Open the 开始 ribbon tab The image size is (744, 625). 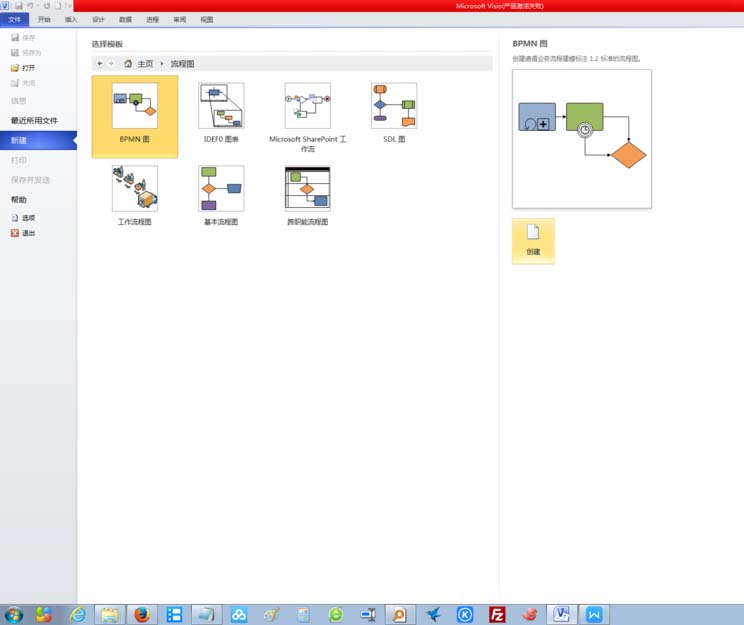(44, 19)
